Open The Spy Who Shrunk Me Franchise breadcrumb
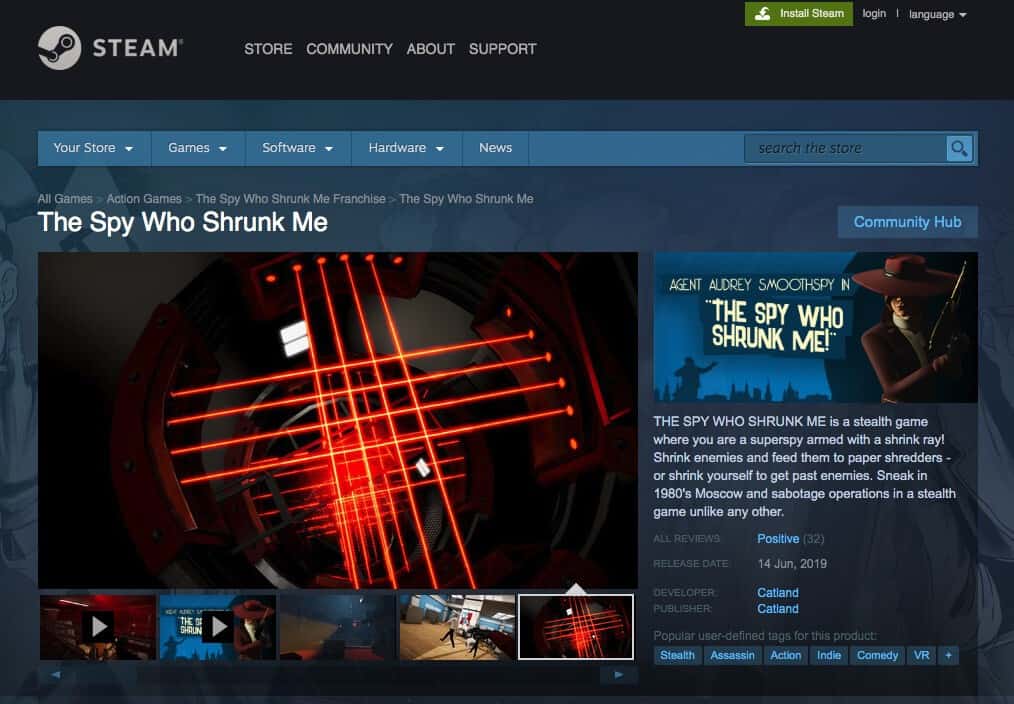The width and height of the screenshot is (1014, 704). [x=290, y=199]
